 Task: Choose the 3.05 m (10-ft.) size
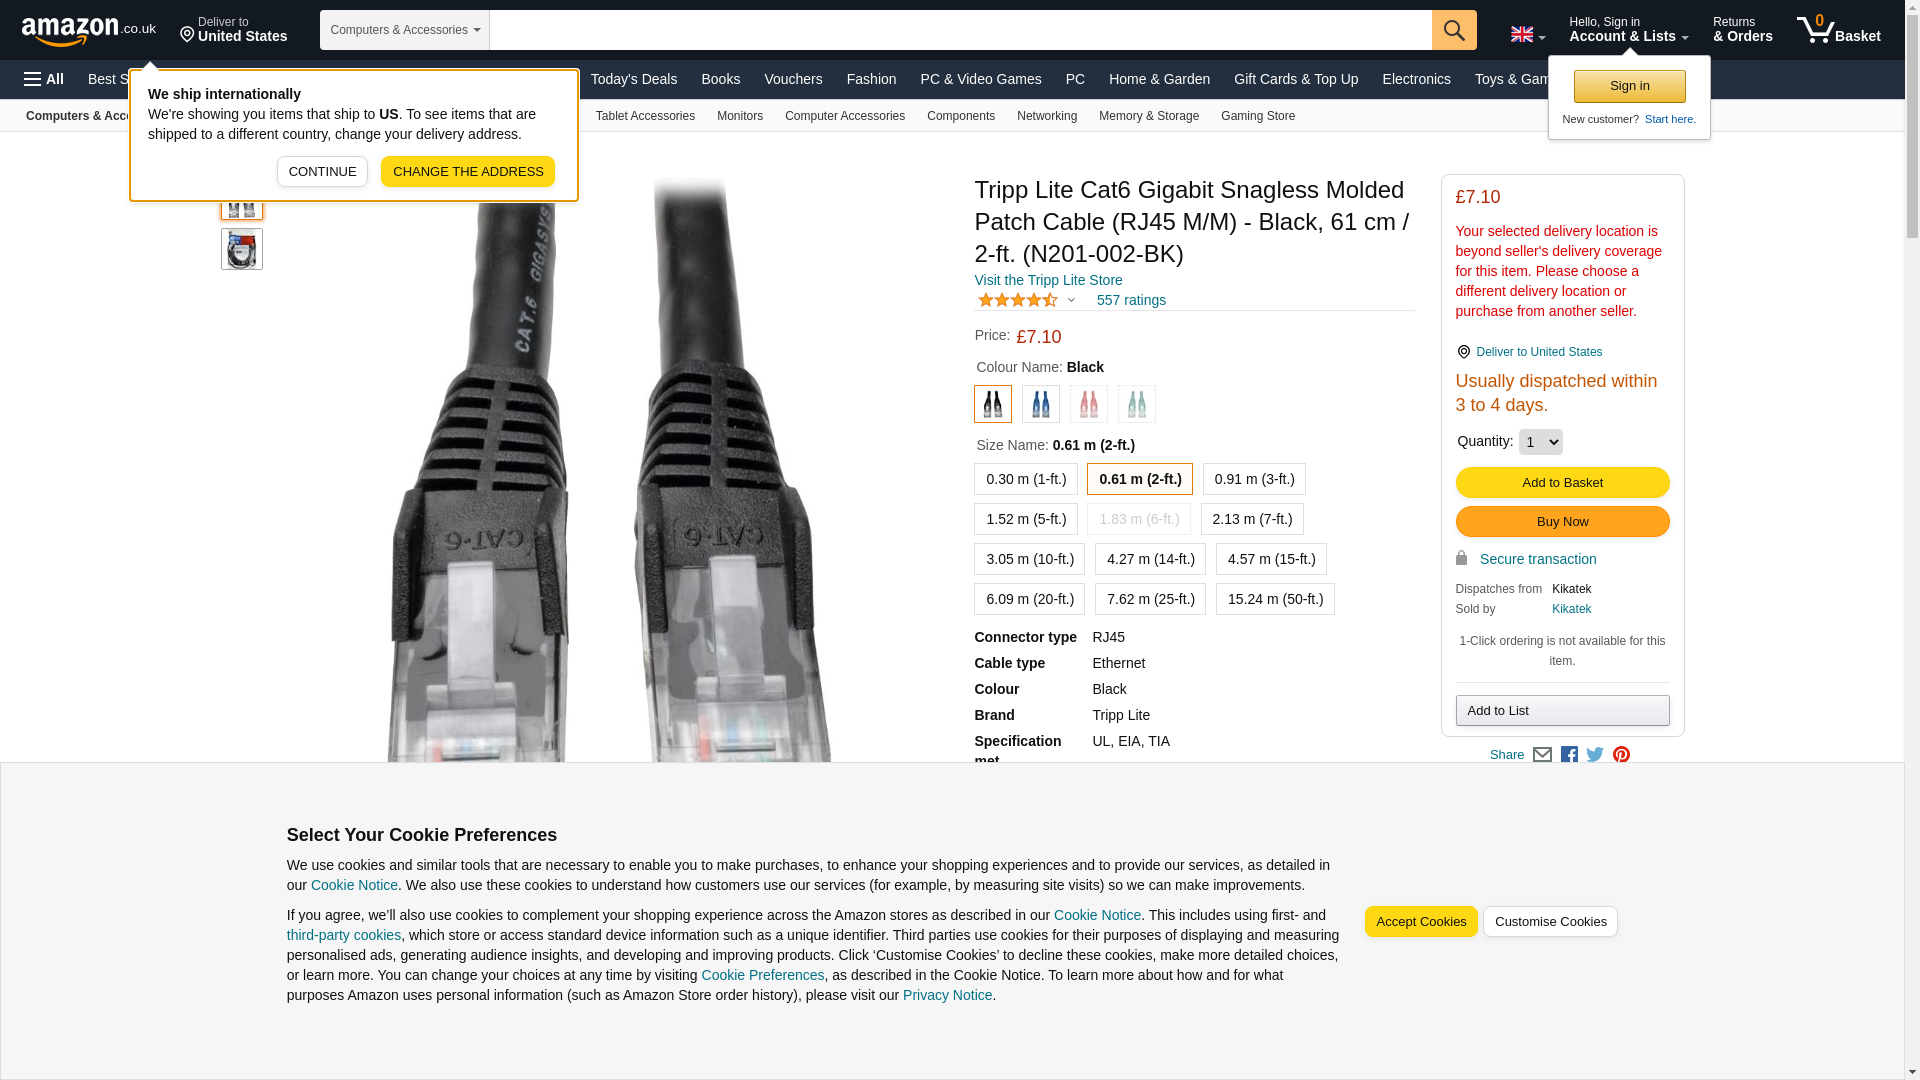[1029, 559]
